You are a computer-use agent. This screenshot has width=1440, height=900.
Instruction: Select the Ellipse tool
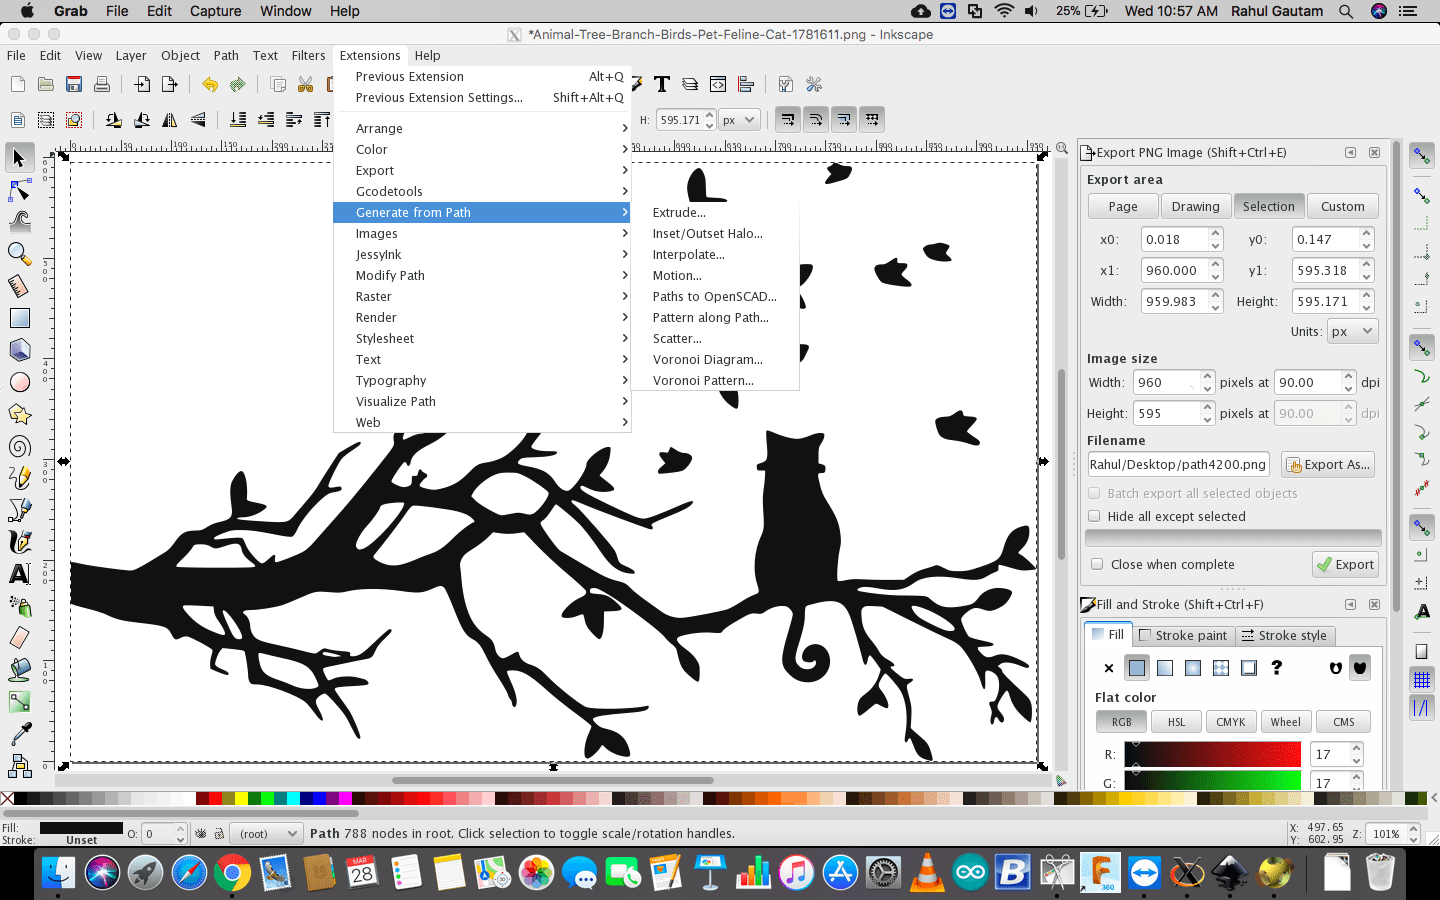19,382
